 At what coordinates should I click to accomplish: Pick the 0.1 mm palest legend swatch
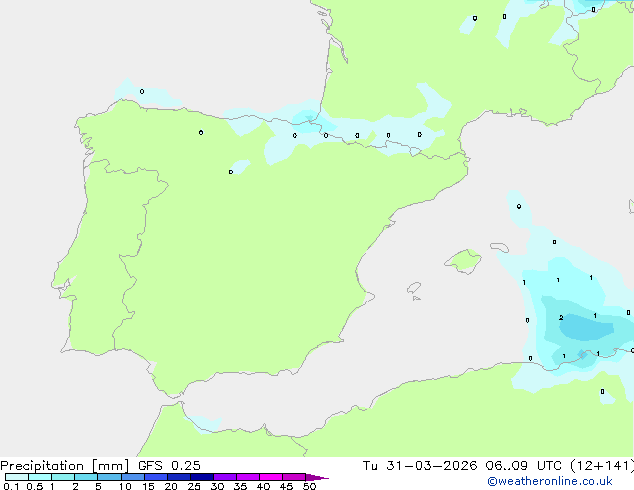click(x=17, y=477)
